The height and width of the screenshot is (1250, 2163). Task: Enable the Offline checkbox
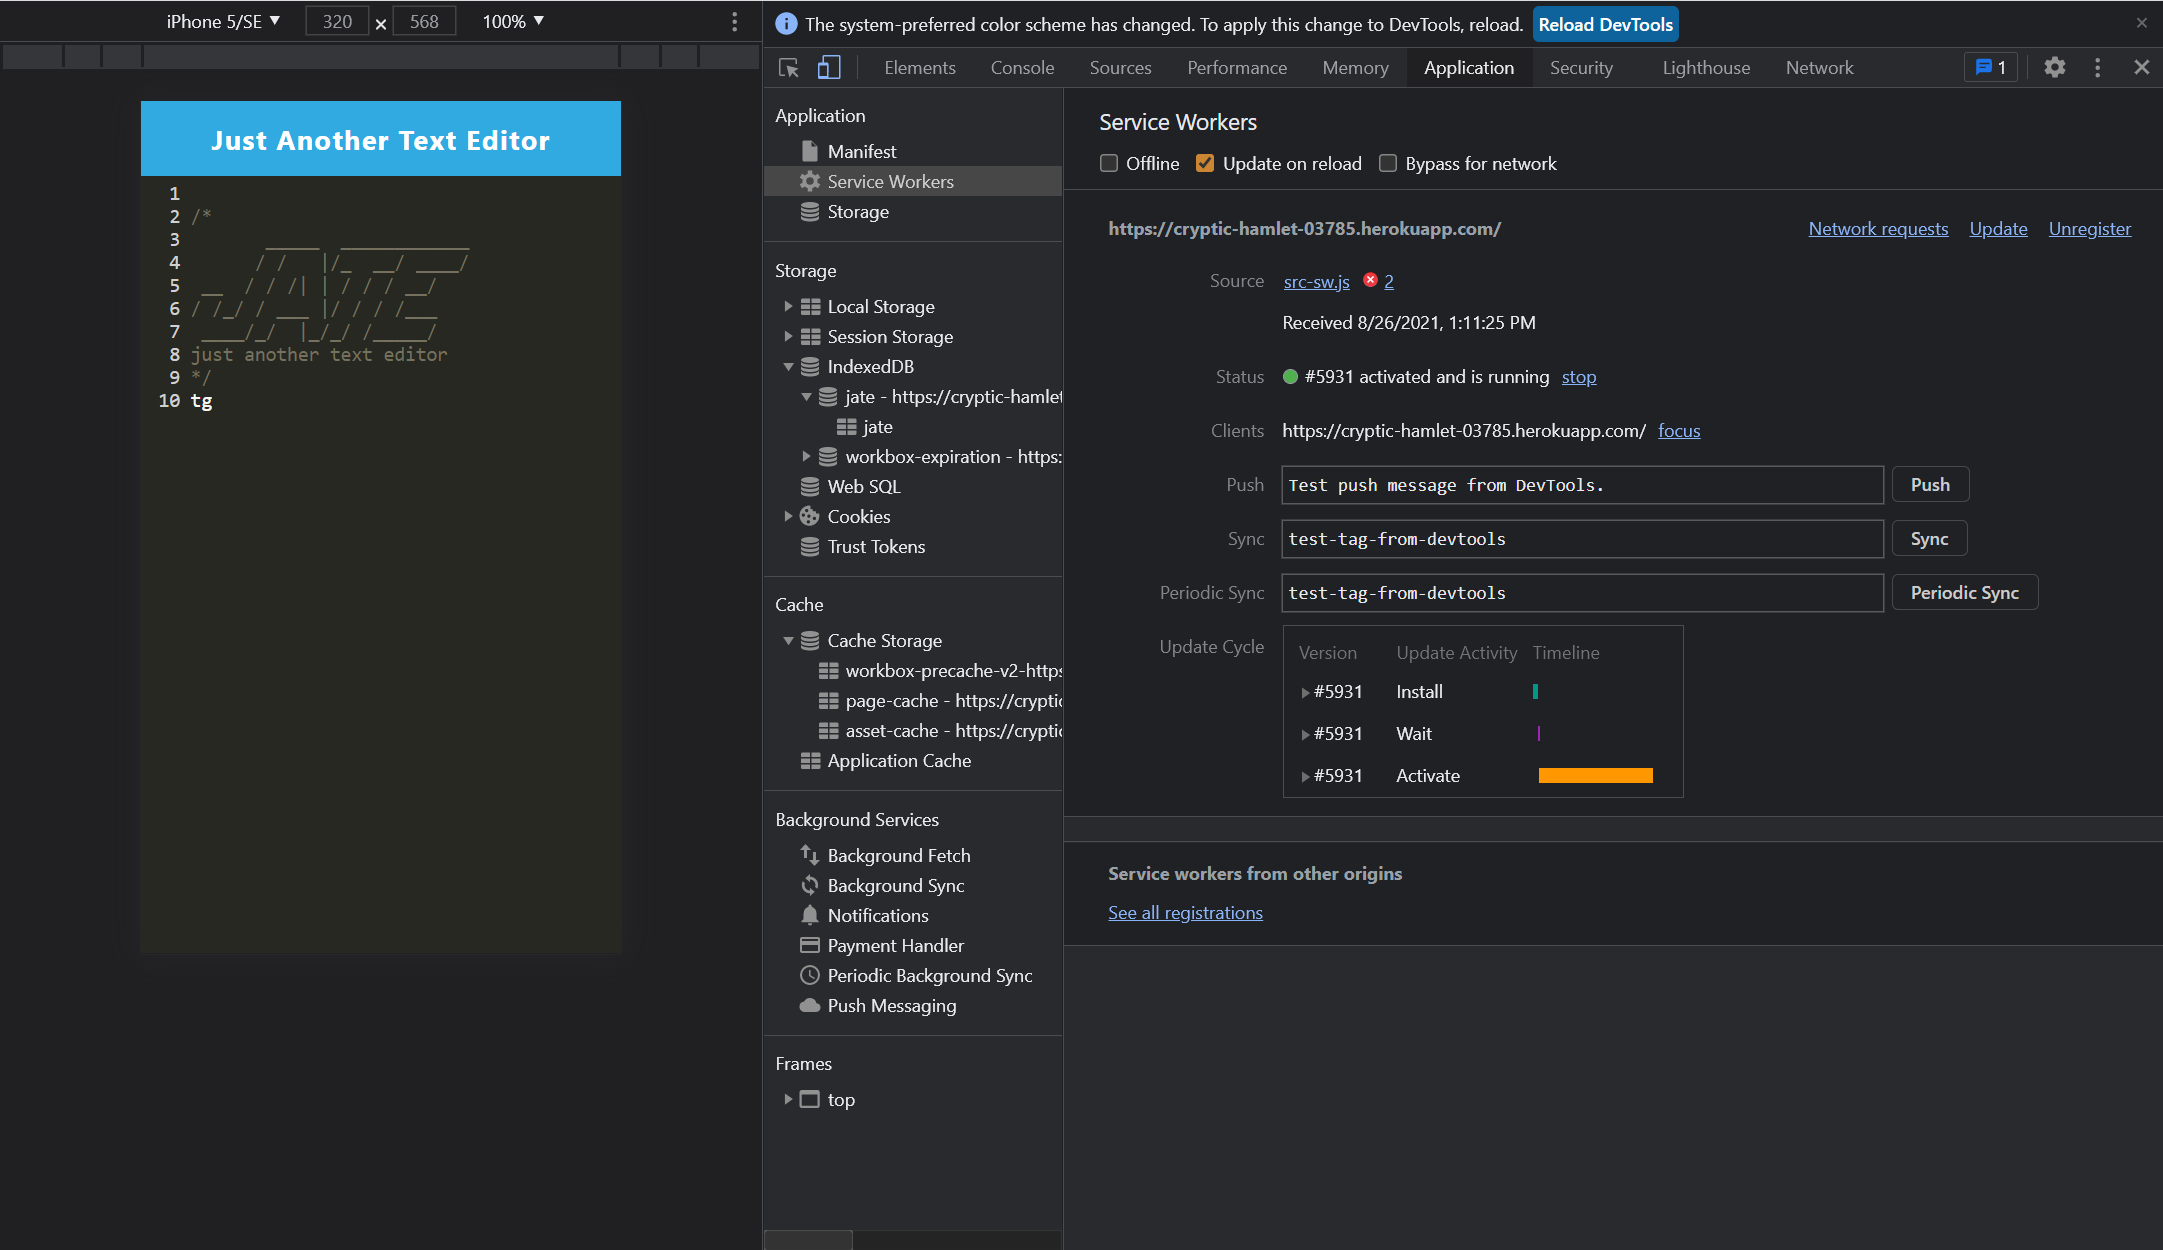[x=1109, y=163]
